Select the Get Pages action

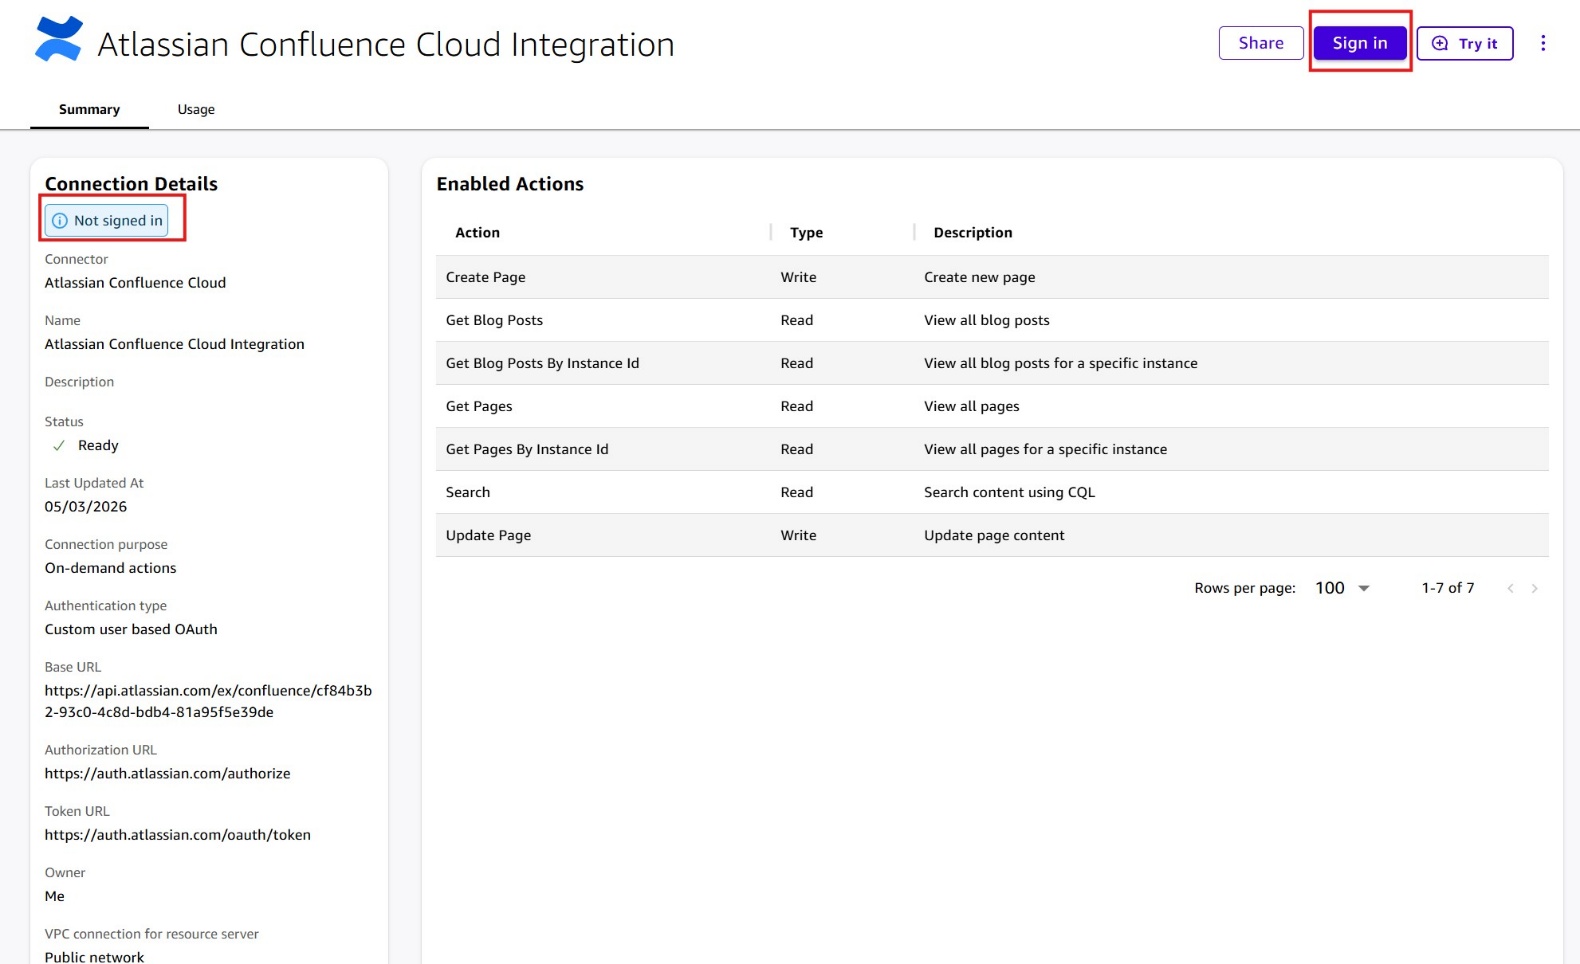tap(992, 406)
